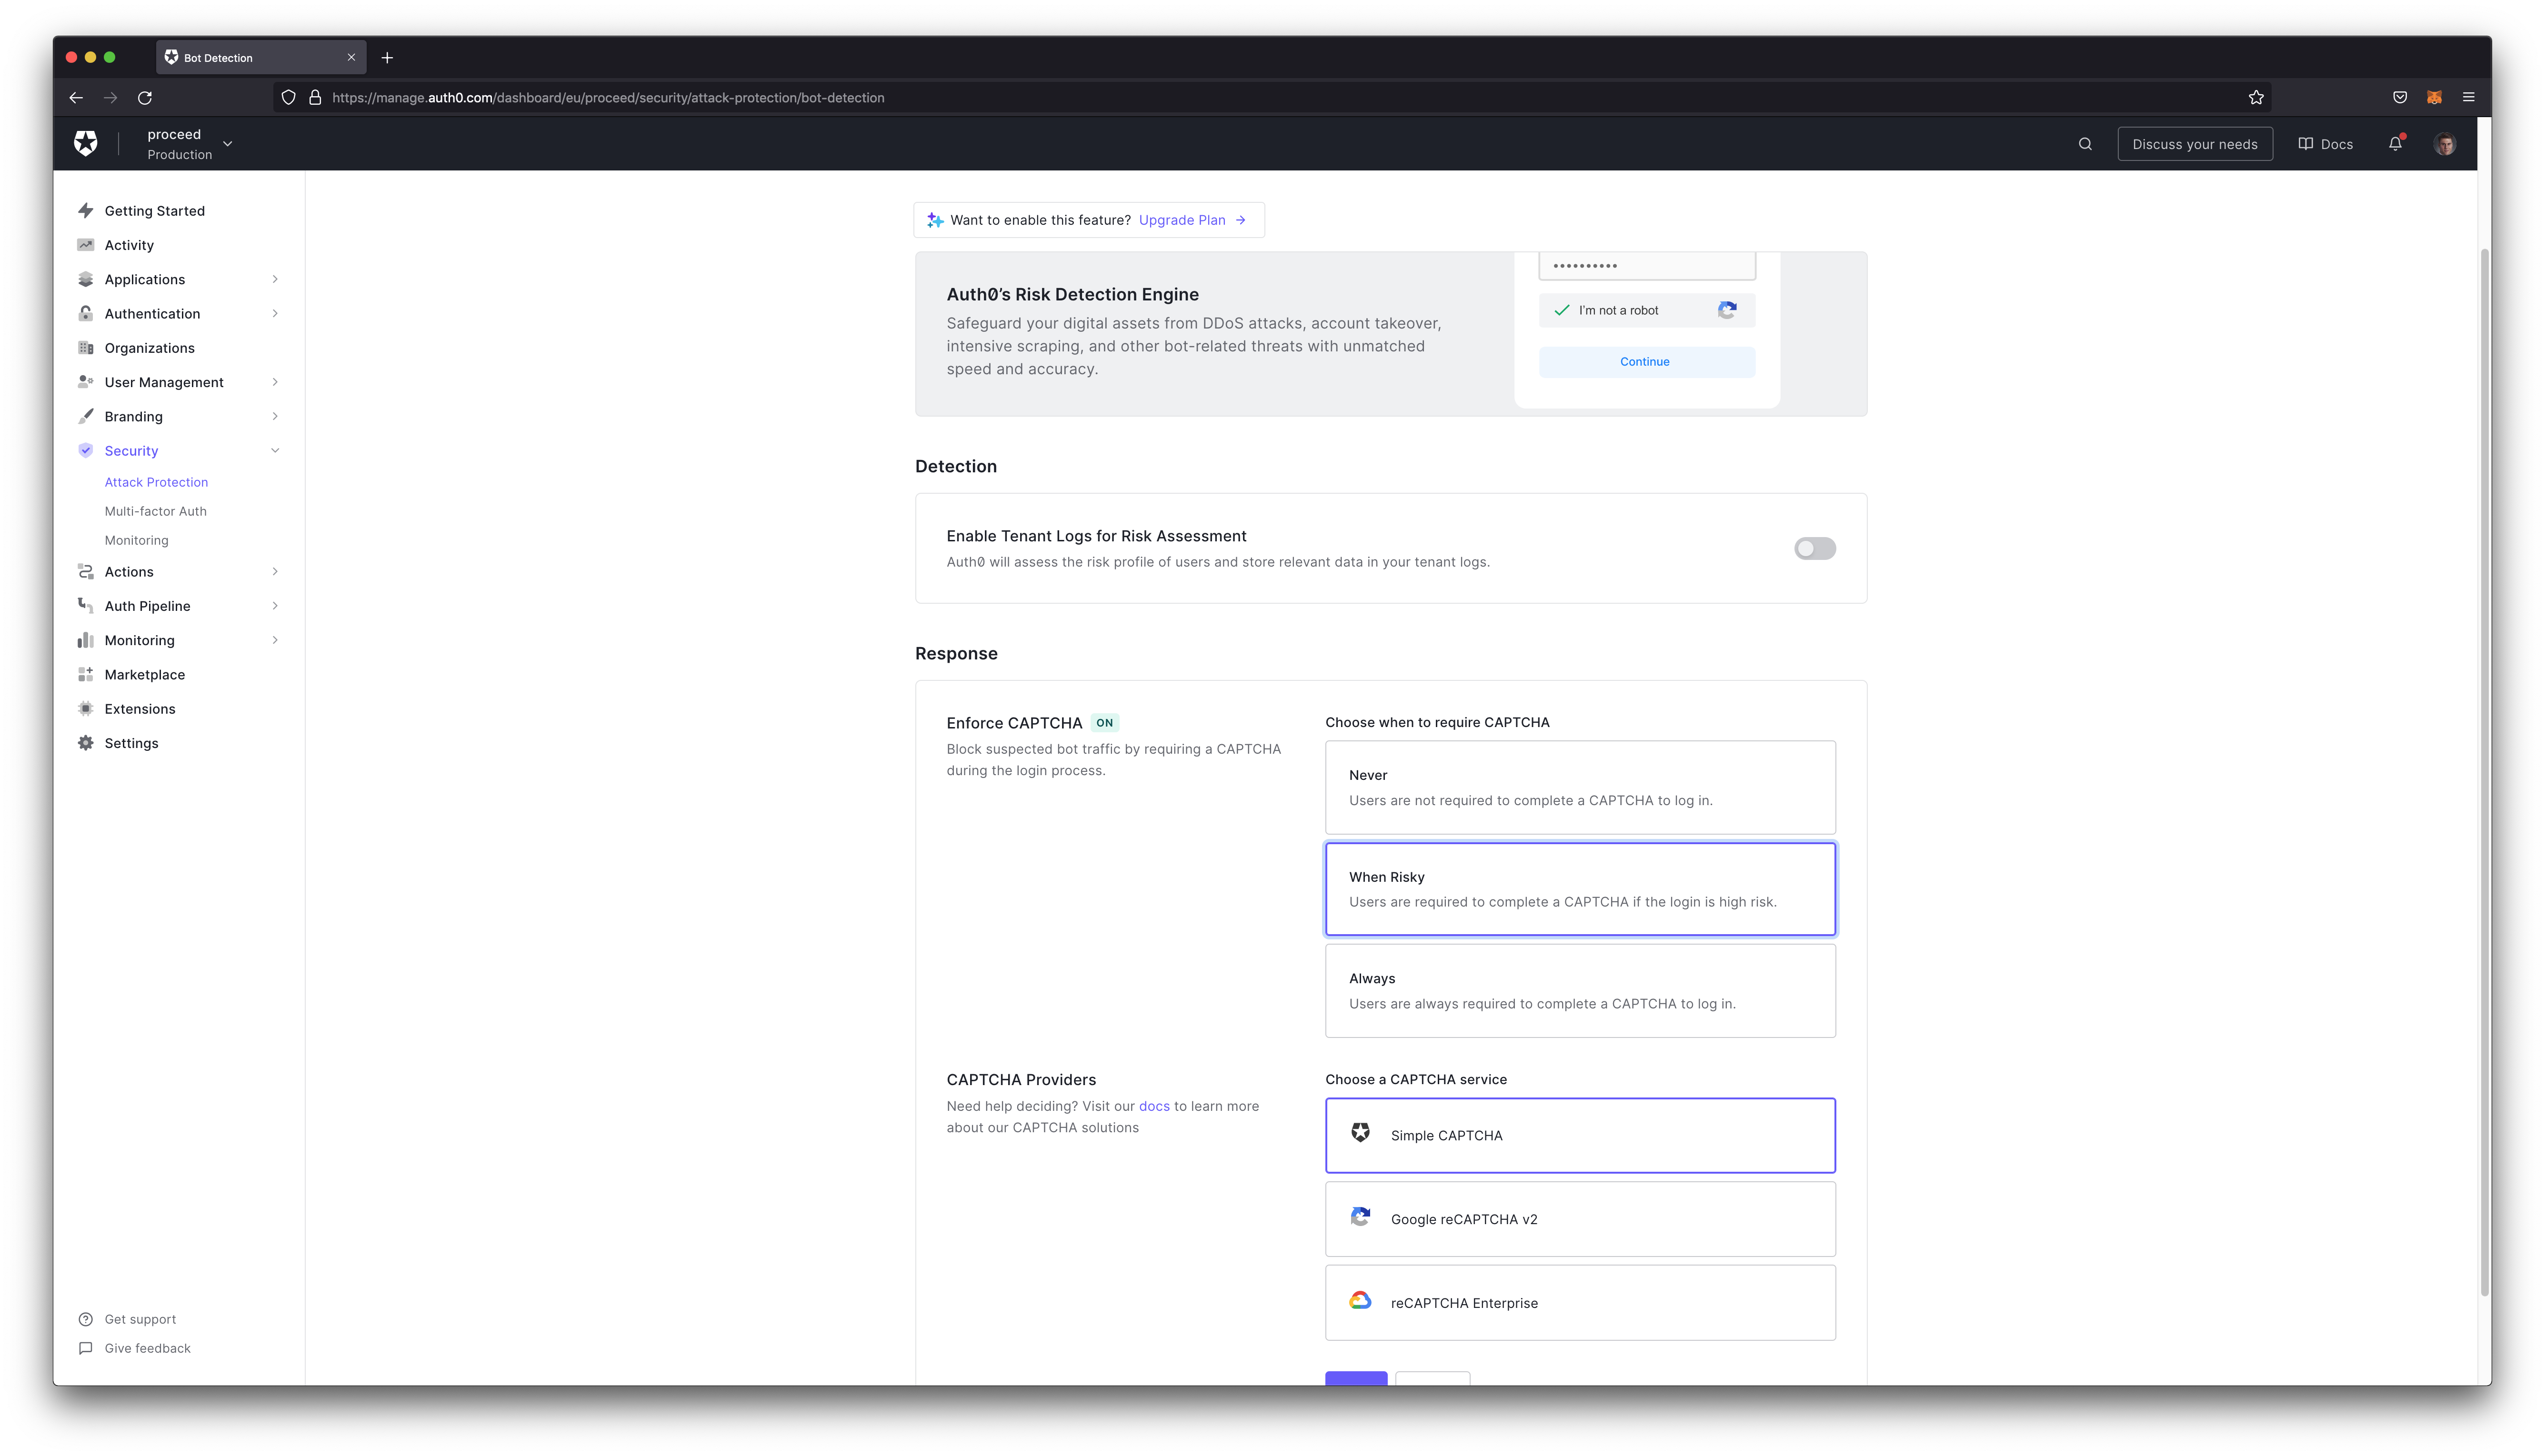Toggle Enable Tenant Logs for Risk Assessment
The height and width of the screenshot is (1456, 2545).
click(x=1814, y=547)
